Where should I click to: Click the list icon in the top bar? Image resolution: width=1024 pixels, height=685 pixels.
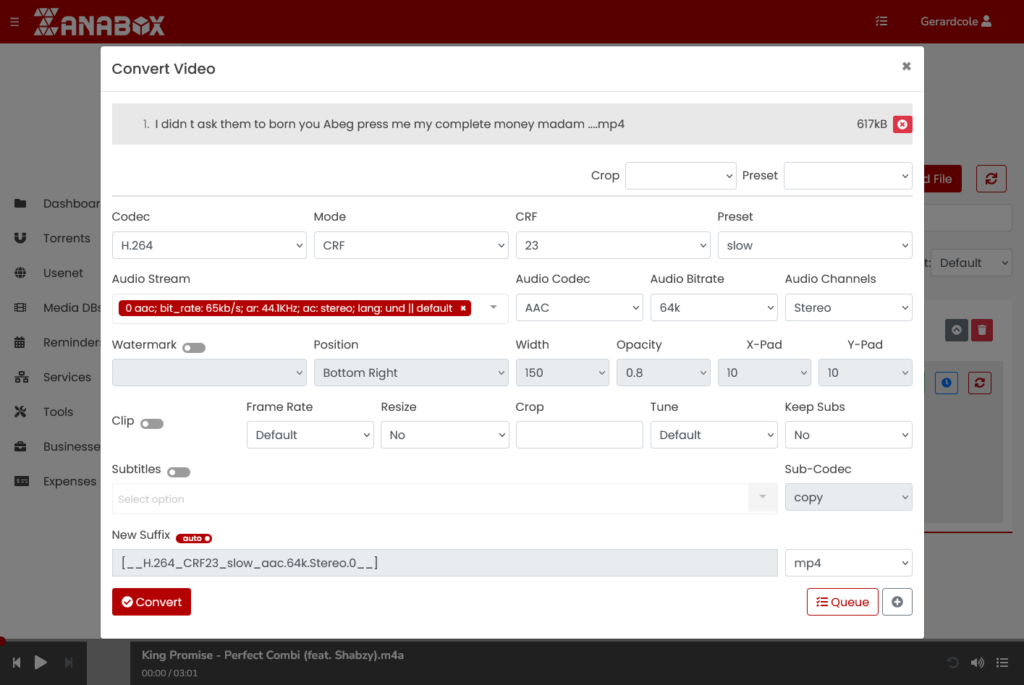click(881, 20)
